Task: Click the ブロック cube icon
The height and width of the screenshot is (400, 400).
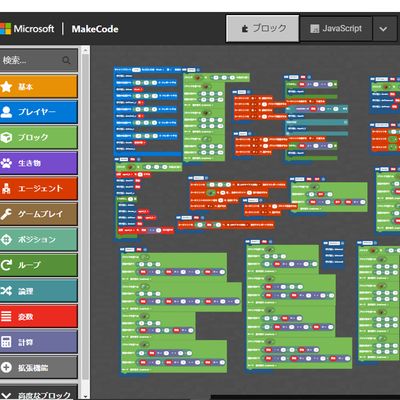Action: pyautogui.click(x=6, y=137)
